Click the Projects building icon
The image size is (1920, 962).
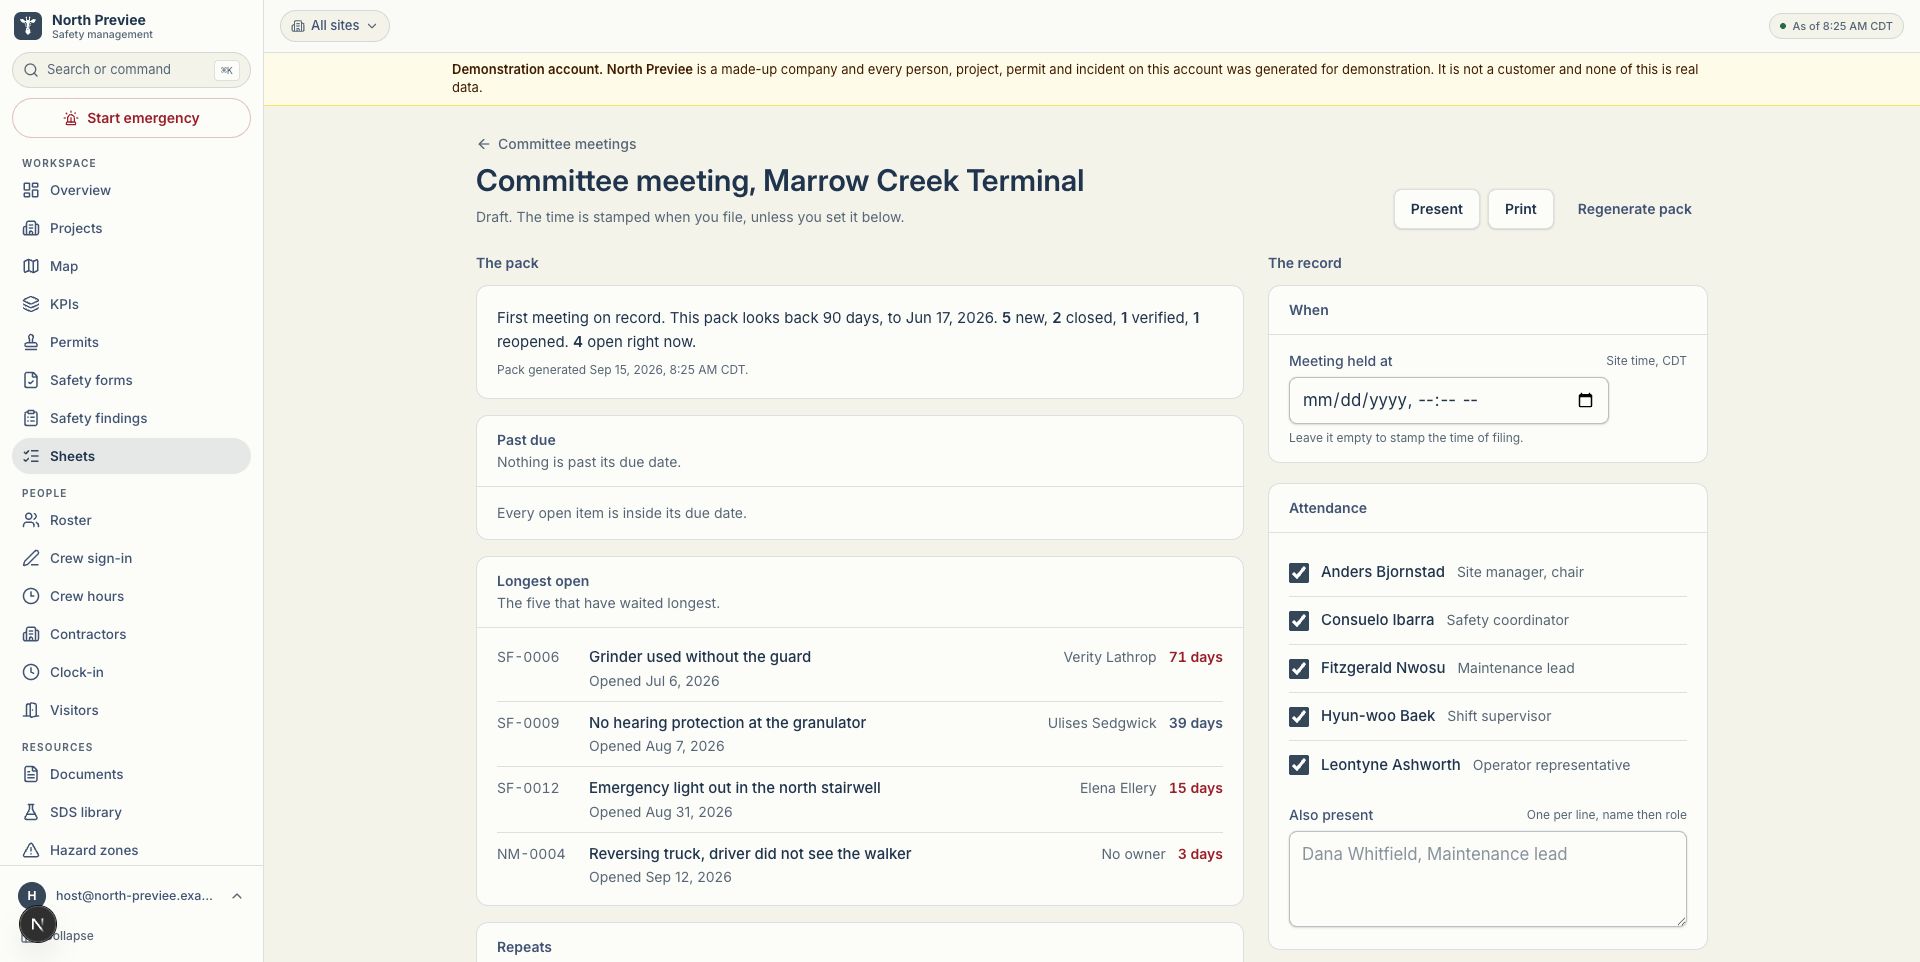(x=31, y=228)
